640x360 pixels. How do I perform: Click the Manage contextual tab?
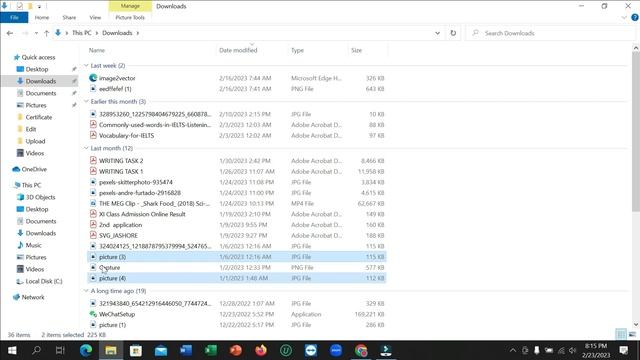point(130,6)
